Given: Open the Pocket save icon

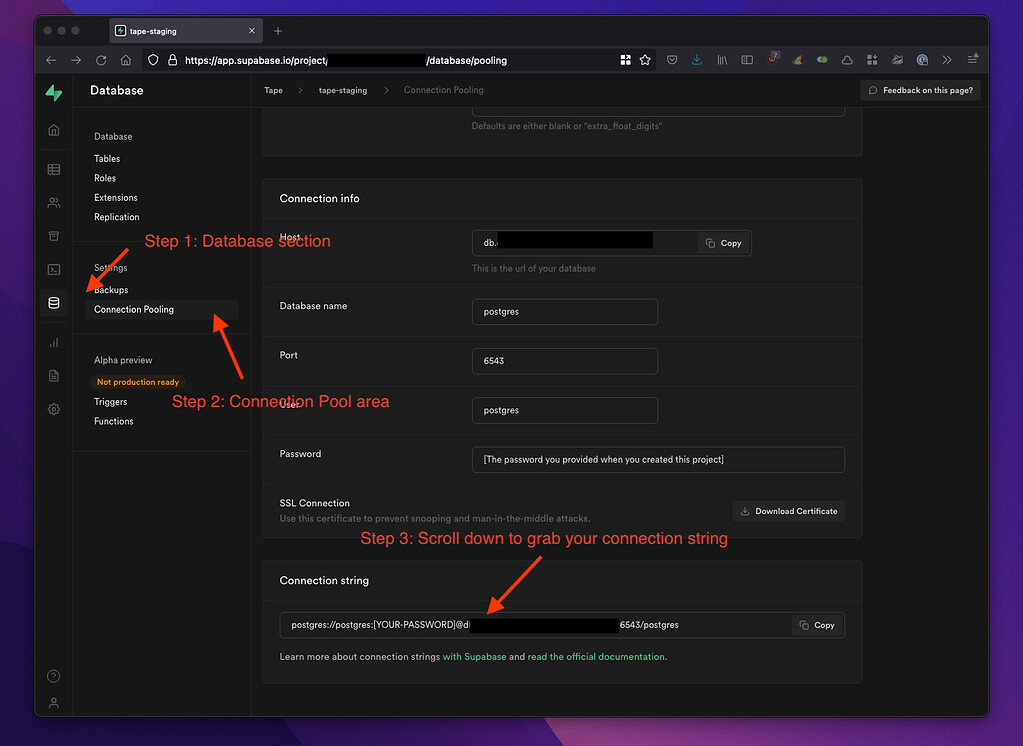Looking at the screenshot, I should 672,60.
